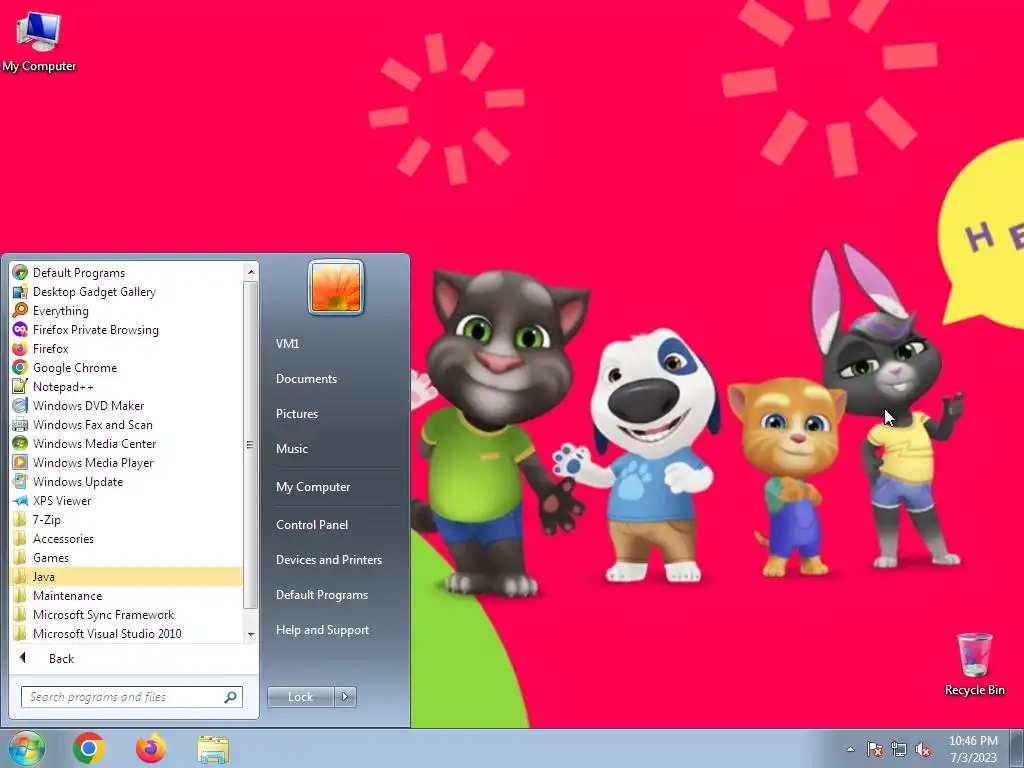The width and height of the screenshot is (1024, 768).
Task: Show hidden tray icons arrow
Action: point(850,749)
